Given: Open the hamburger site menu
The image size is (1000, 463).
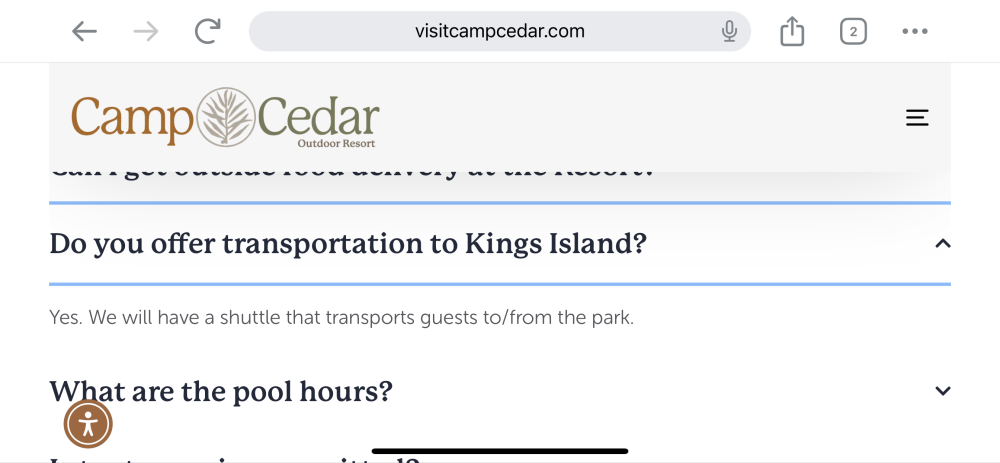Looking at the screenshot, I should 917,118.
